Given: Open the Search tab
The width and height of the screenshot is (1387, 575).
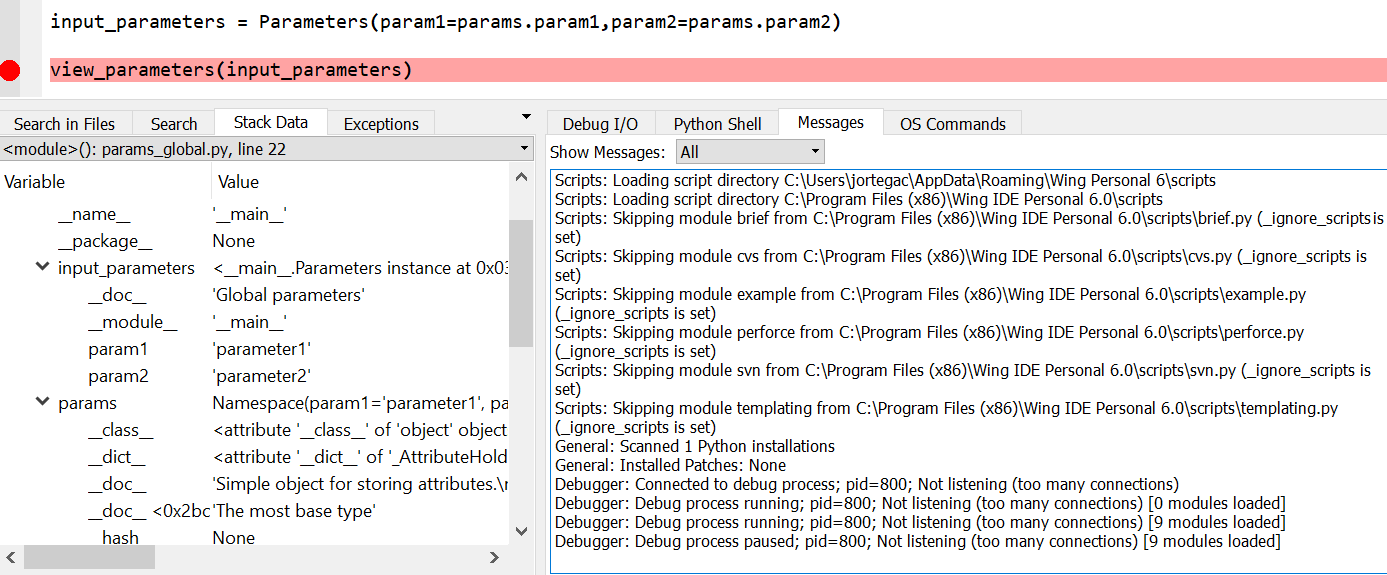Looking at the screenshot, I should coord(174,124).
